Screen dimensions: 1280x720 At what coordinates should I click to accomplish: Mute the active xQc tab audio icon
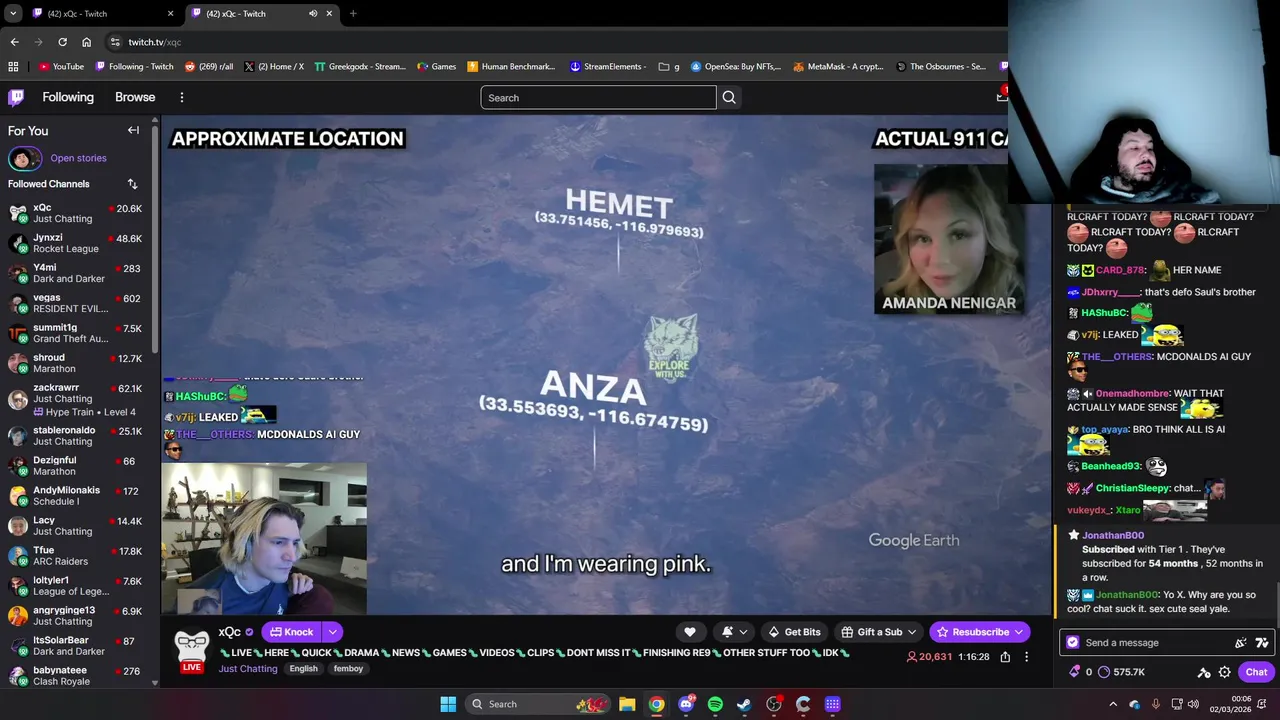[313, 14]
